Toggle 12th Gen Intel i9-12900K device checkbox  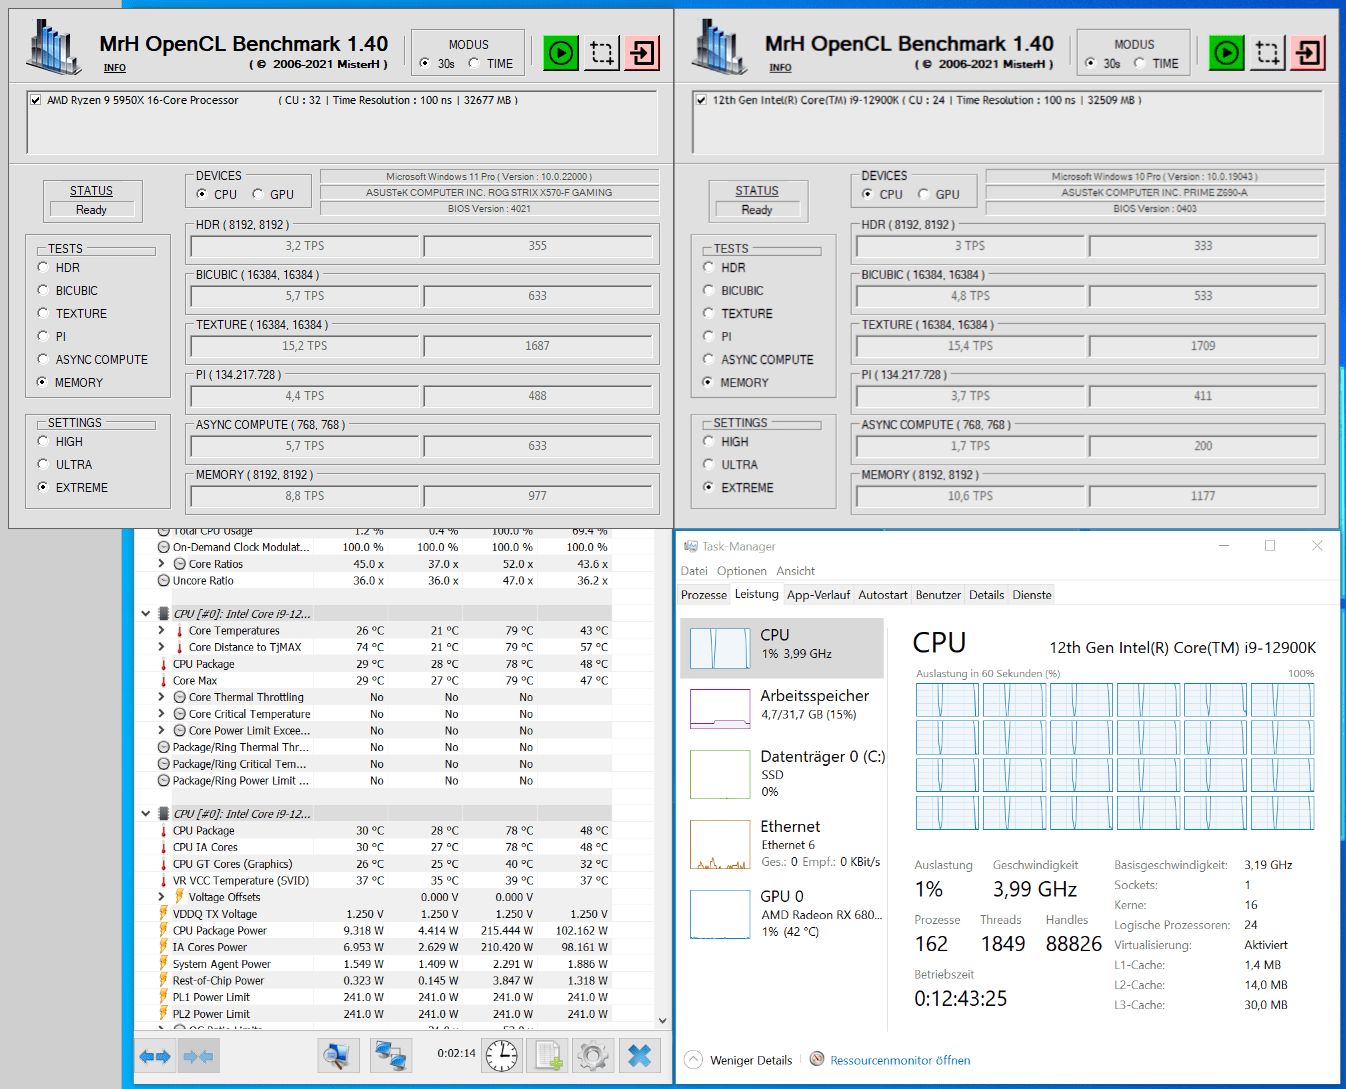tap(701, 100)
